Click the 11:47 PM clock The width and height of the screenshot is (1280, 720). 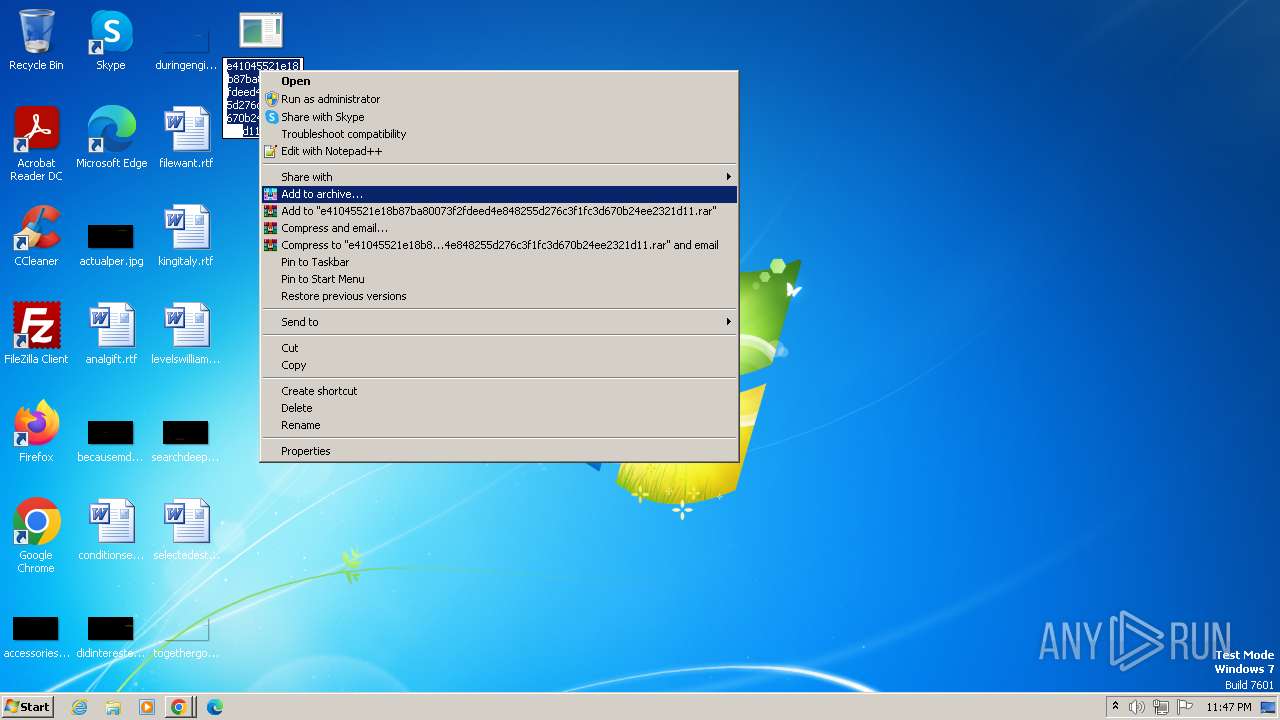point(1229,707)
